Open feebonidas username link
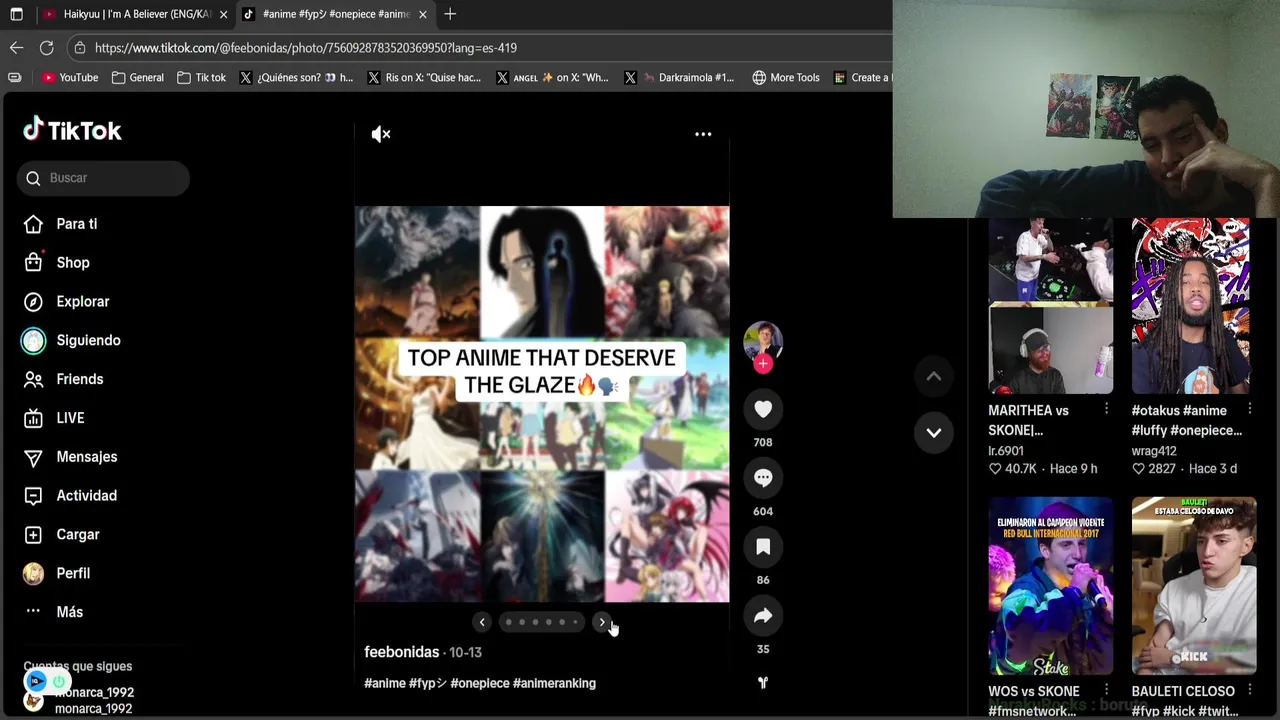This screenshot has width=1280, height=720. (402, 652)
